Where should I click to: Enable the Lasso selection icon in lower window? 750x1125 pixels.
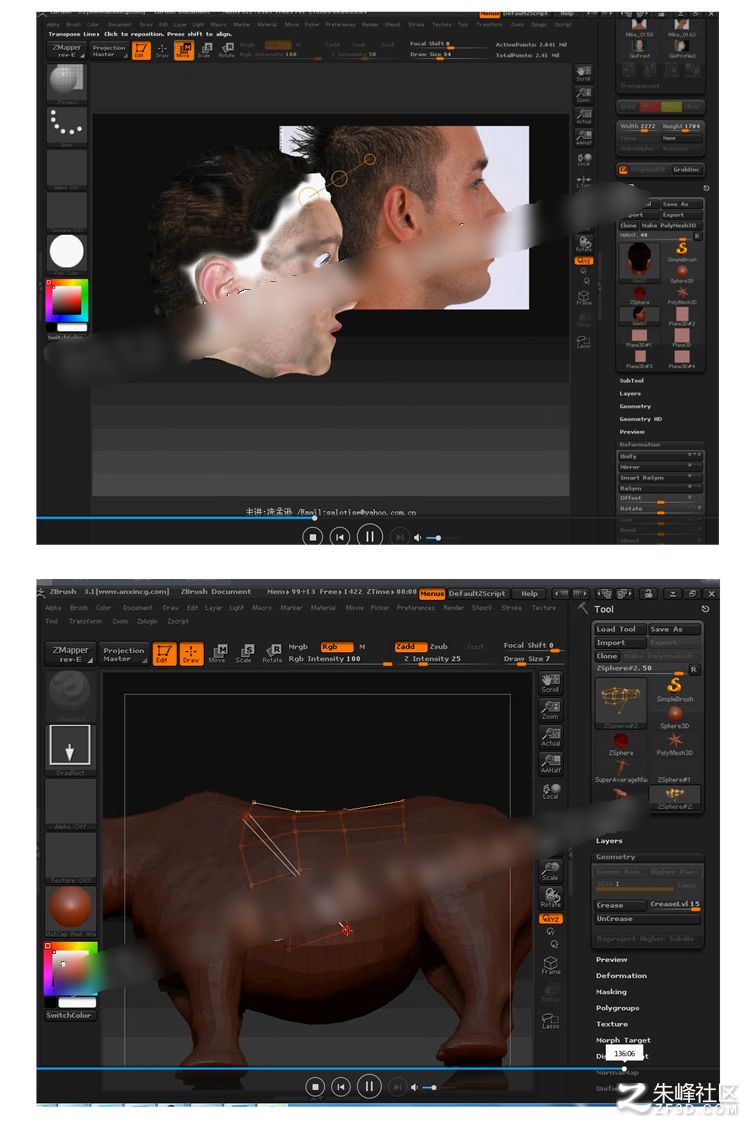coord(550,1020)
